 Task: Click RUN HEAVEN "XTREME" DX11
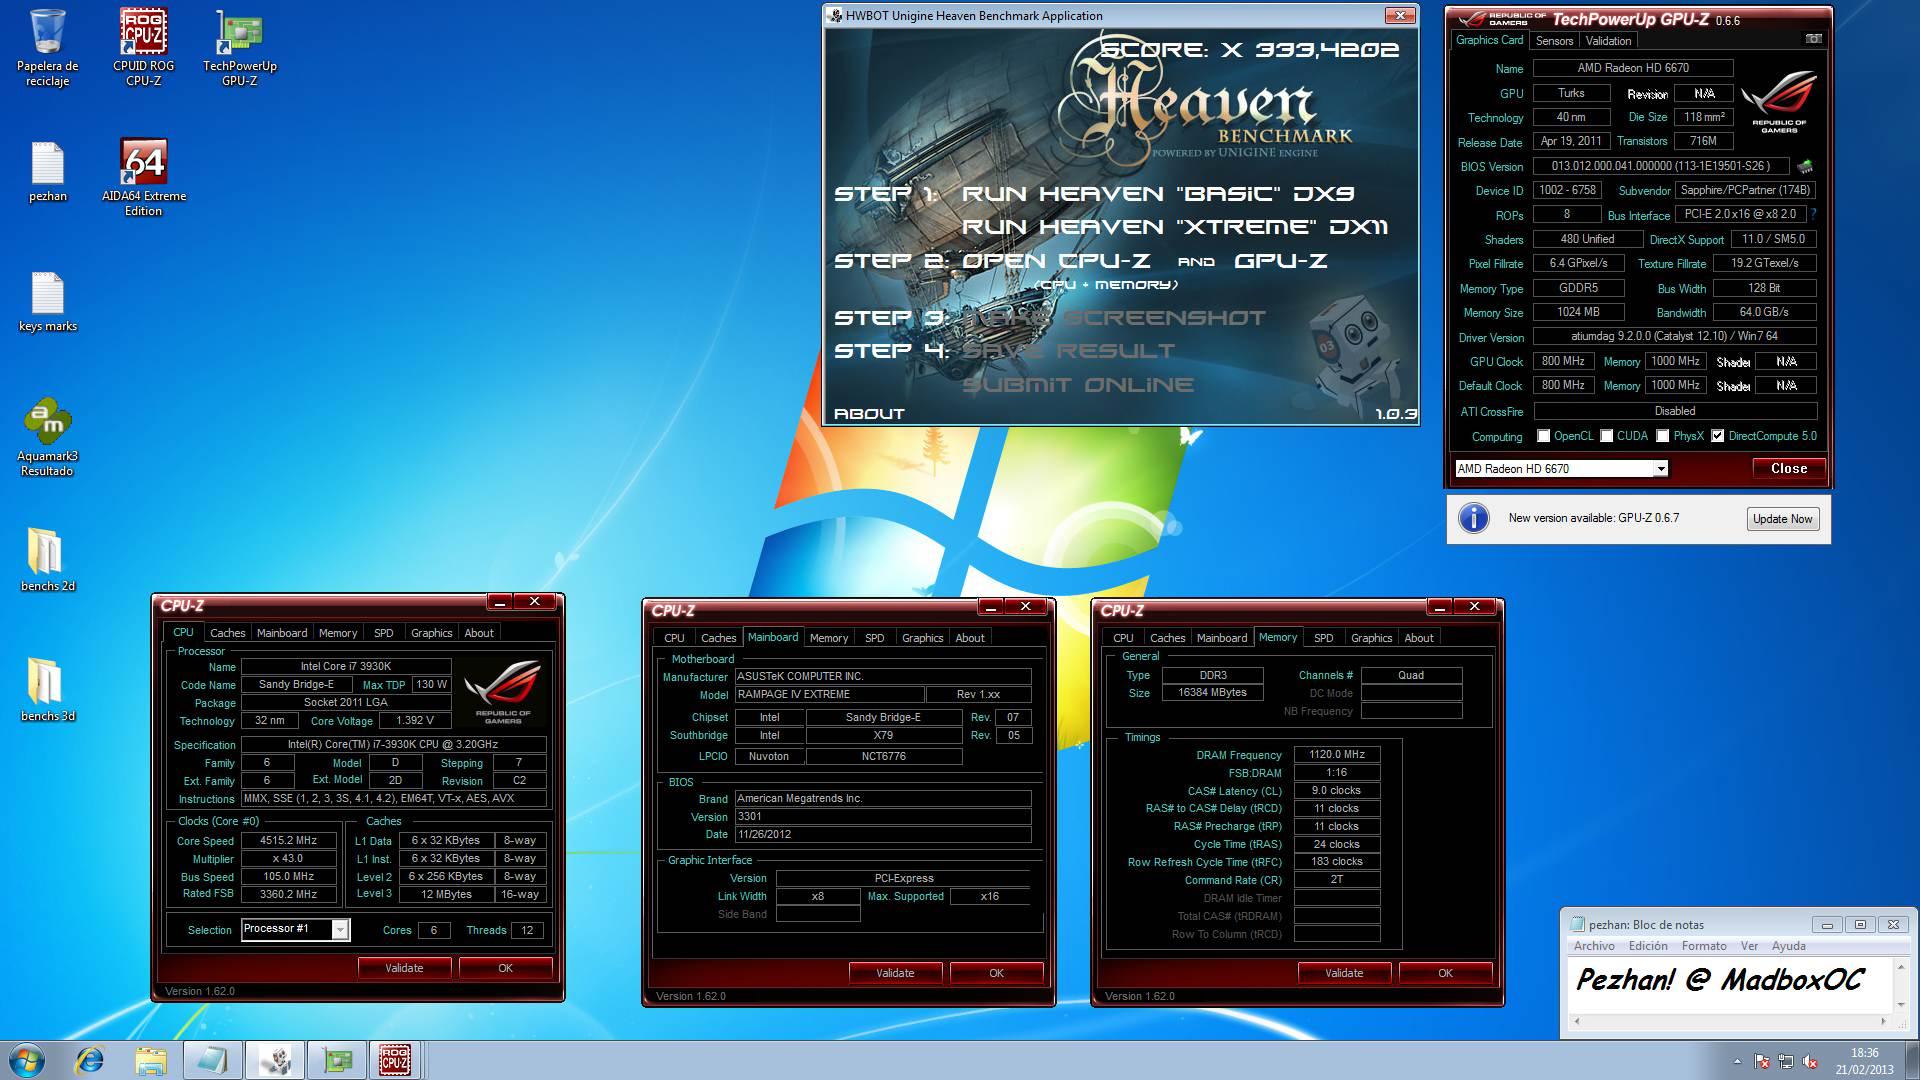1175,227
